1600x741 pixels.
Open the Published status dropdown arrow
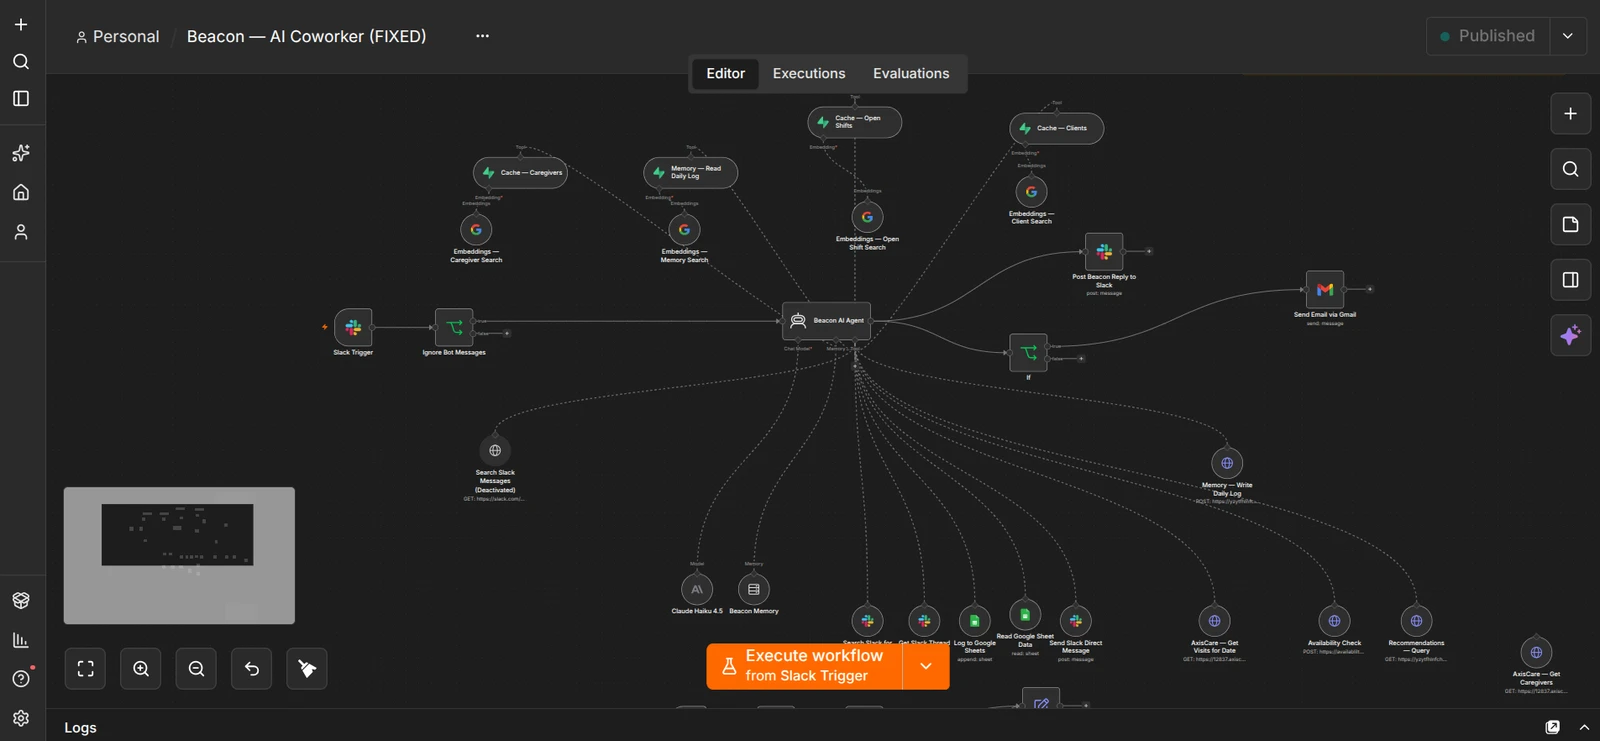(x=1568, y=36)
